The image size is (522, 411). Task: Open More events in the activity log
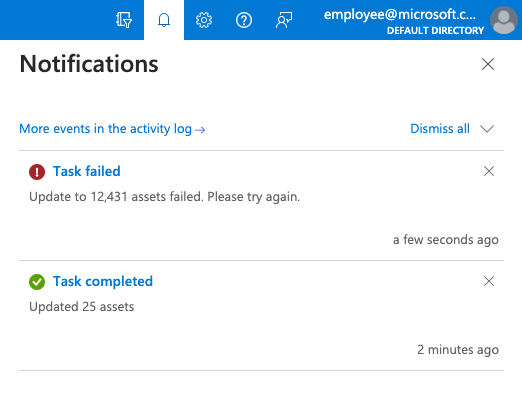(x=112, y=129)
